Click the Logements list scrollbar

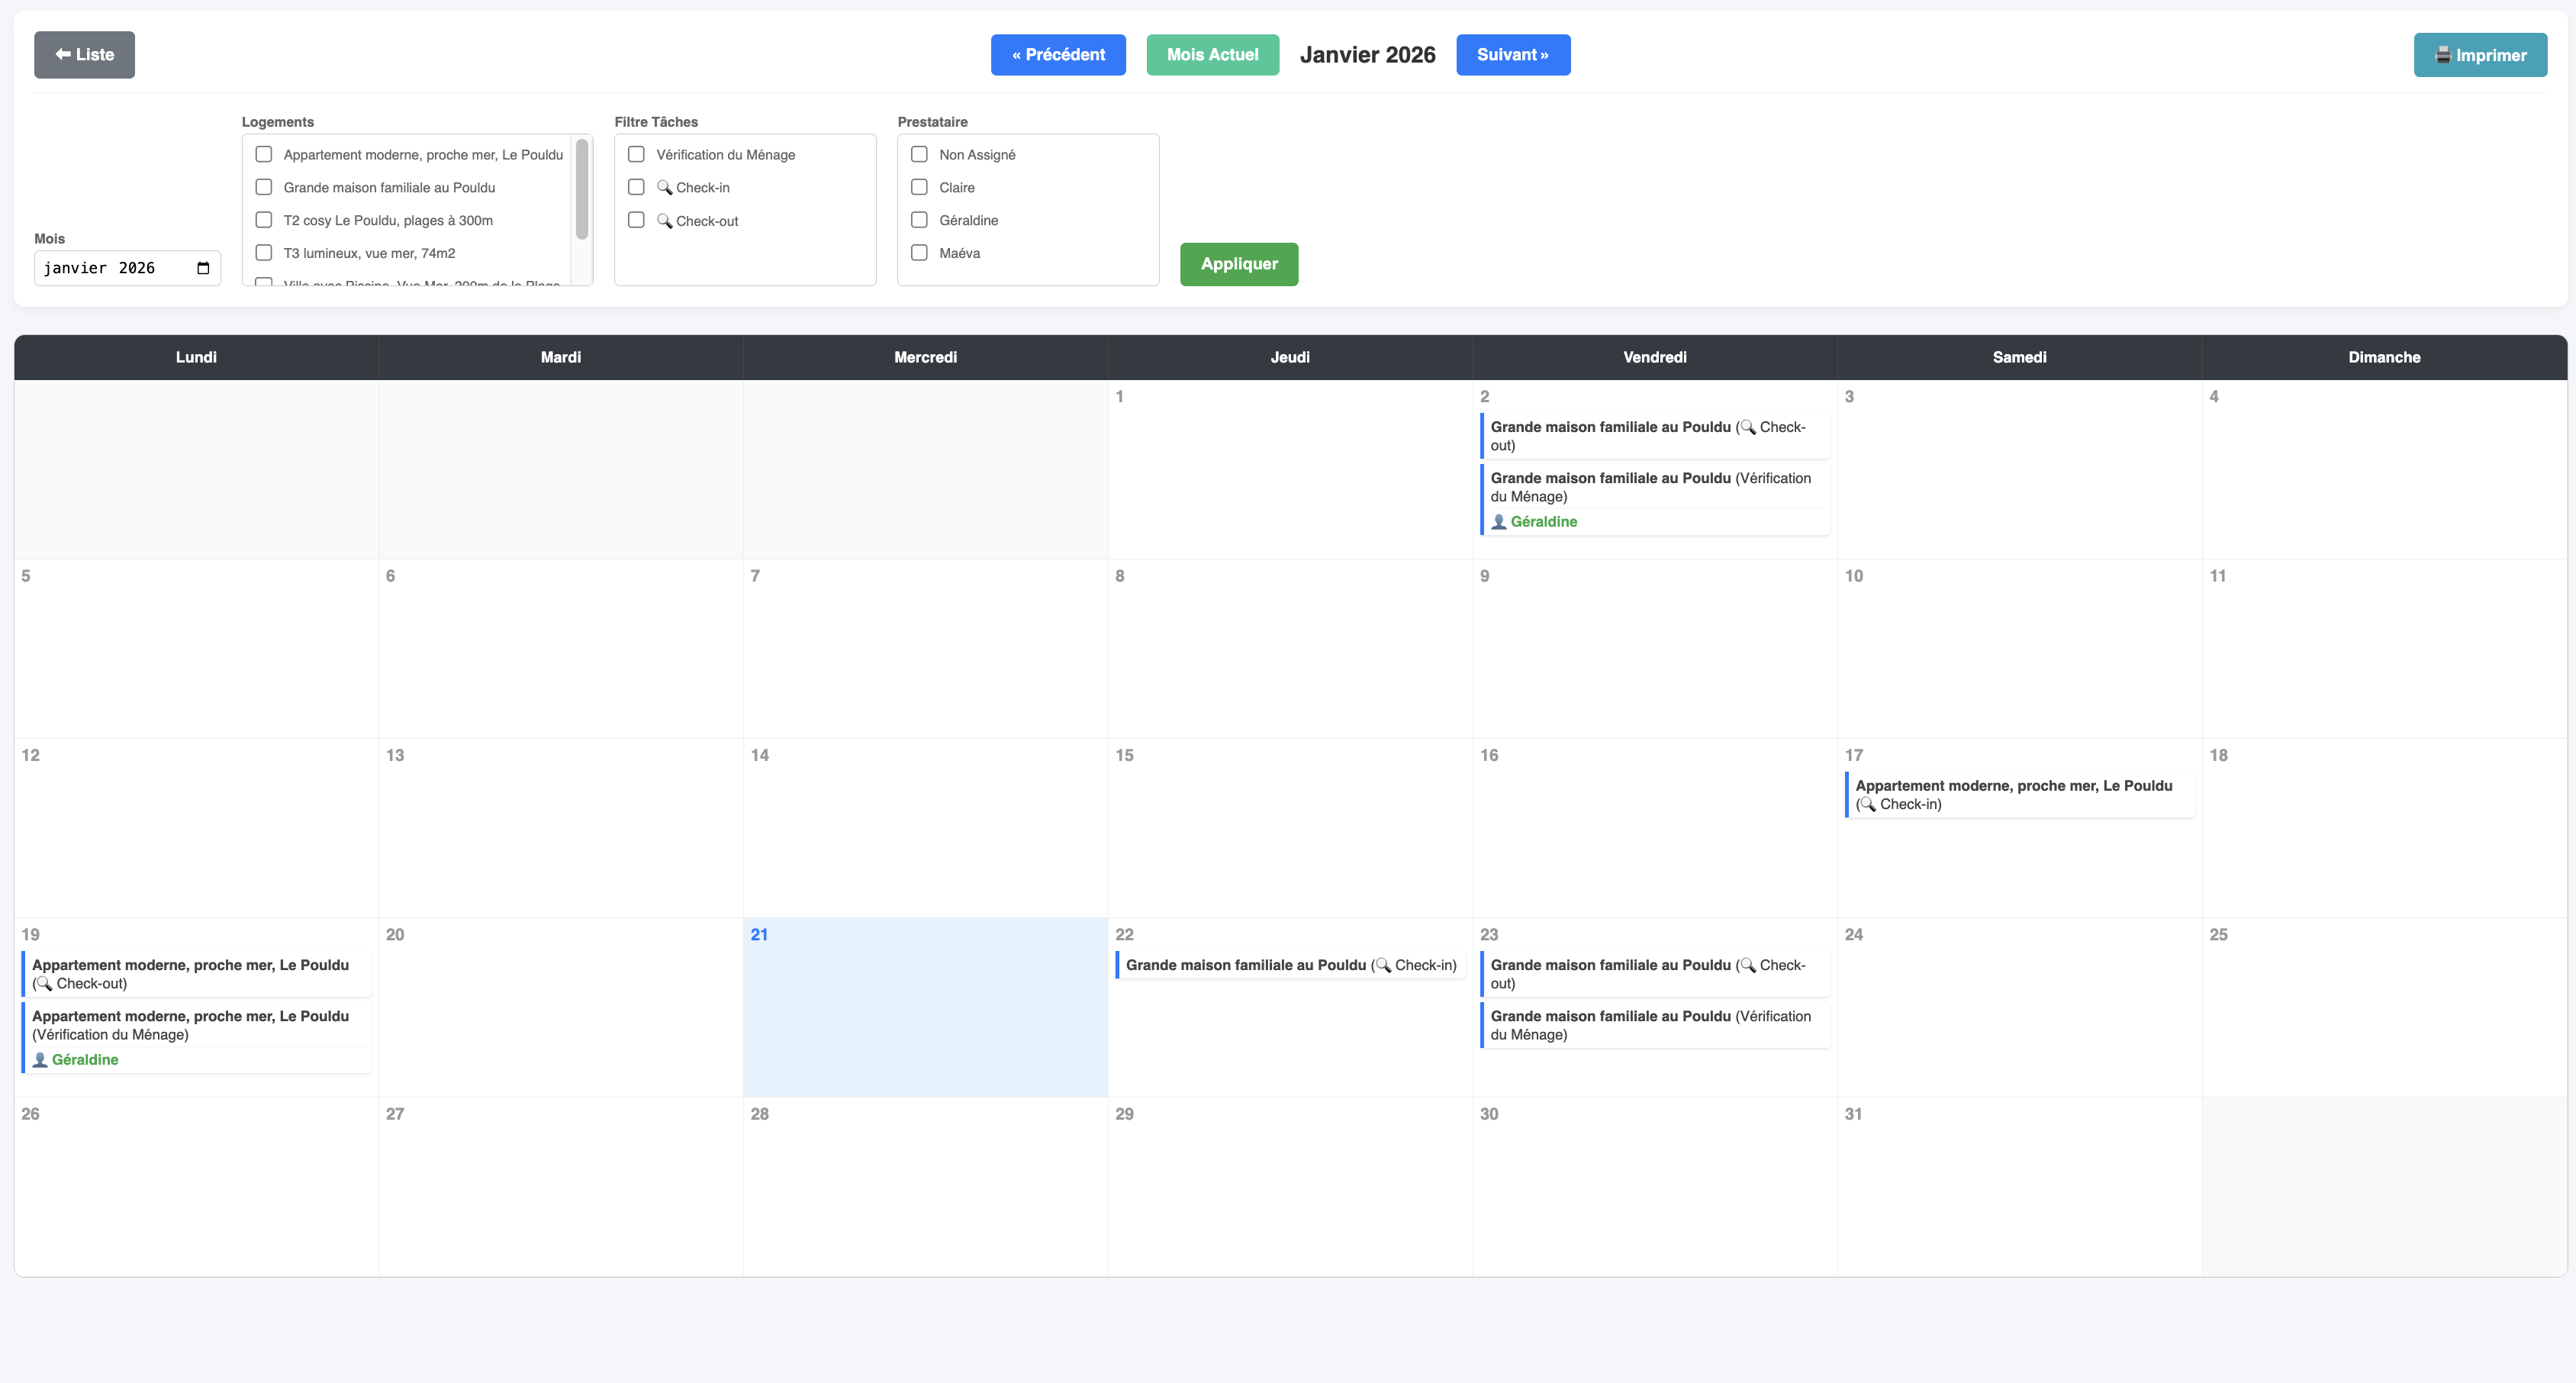pyautogui.click(x=582, y=190)
